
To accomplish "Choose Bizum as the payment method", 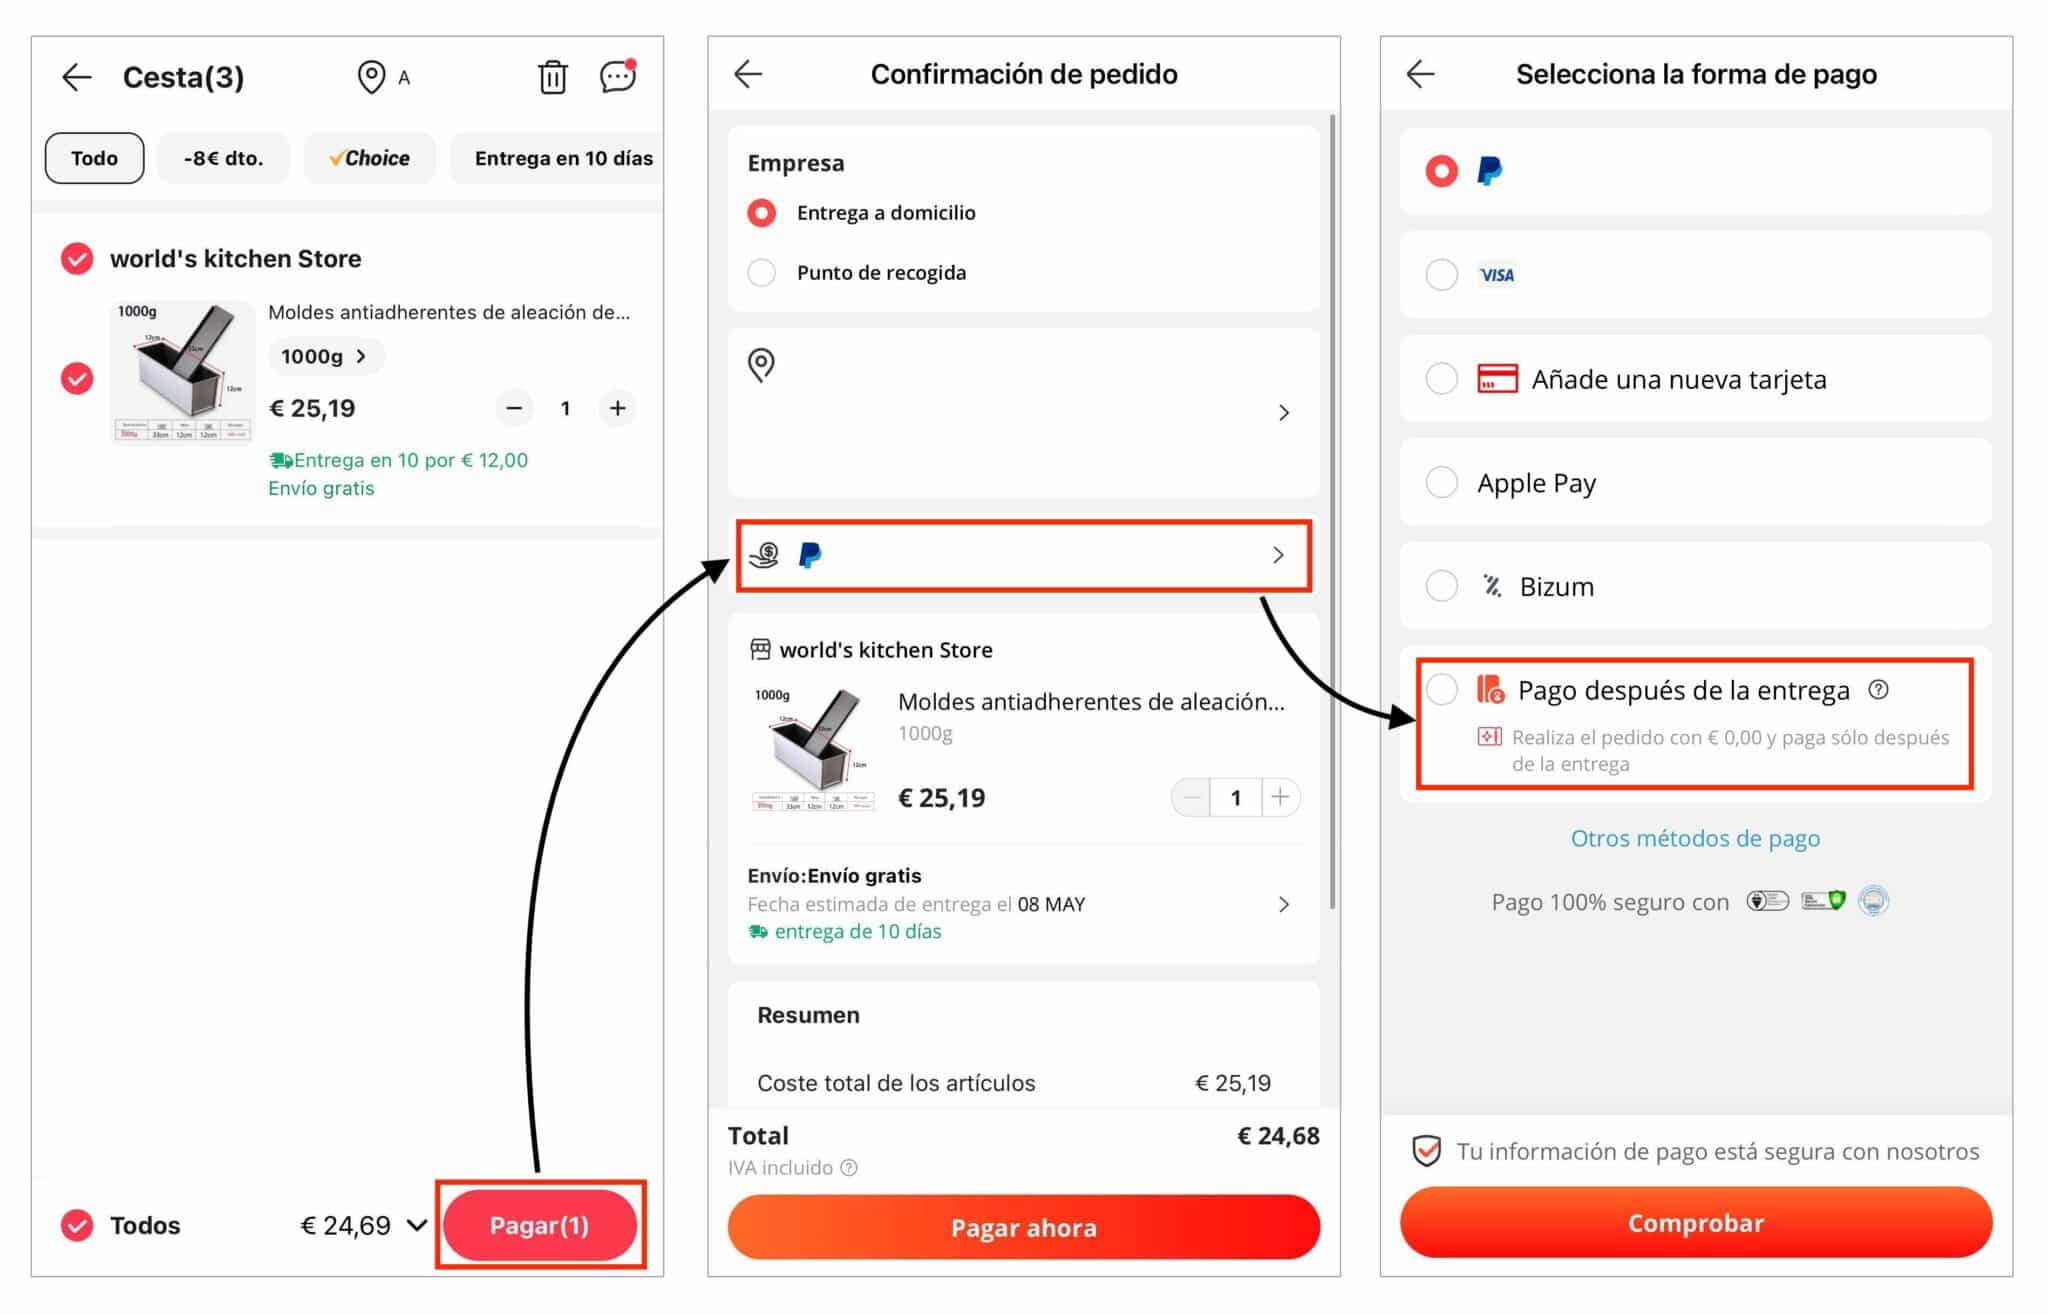I will coord(1441,586).
